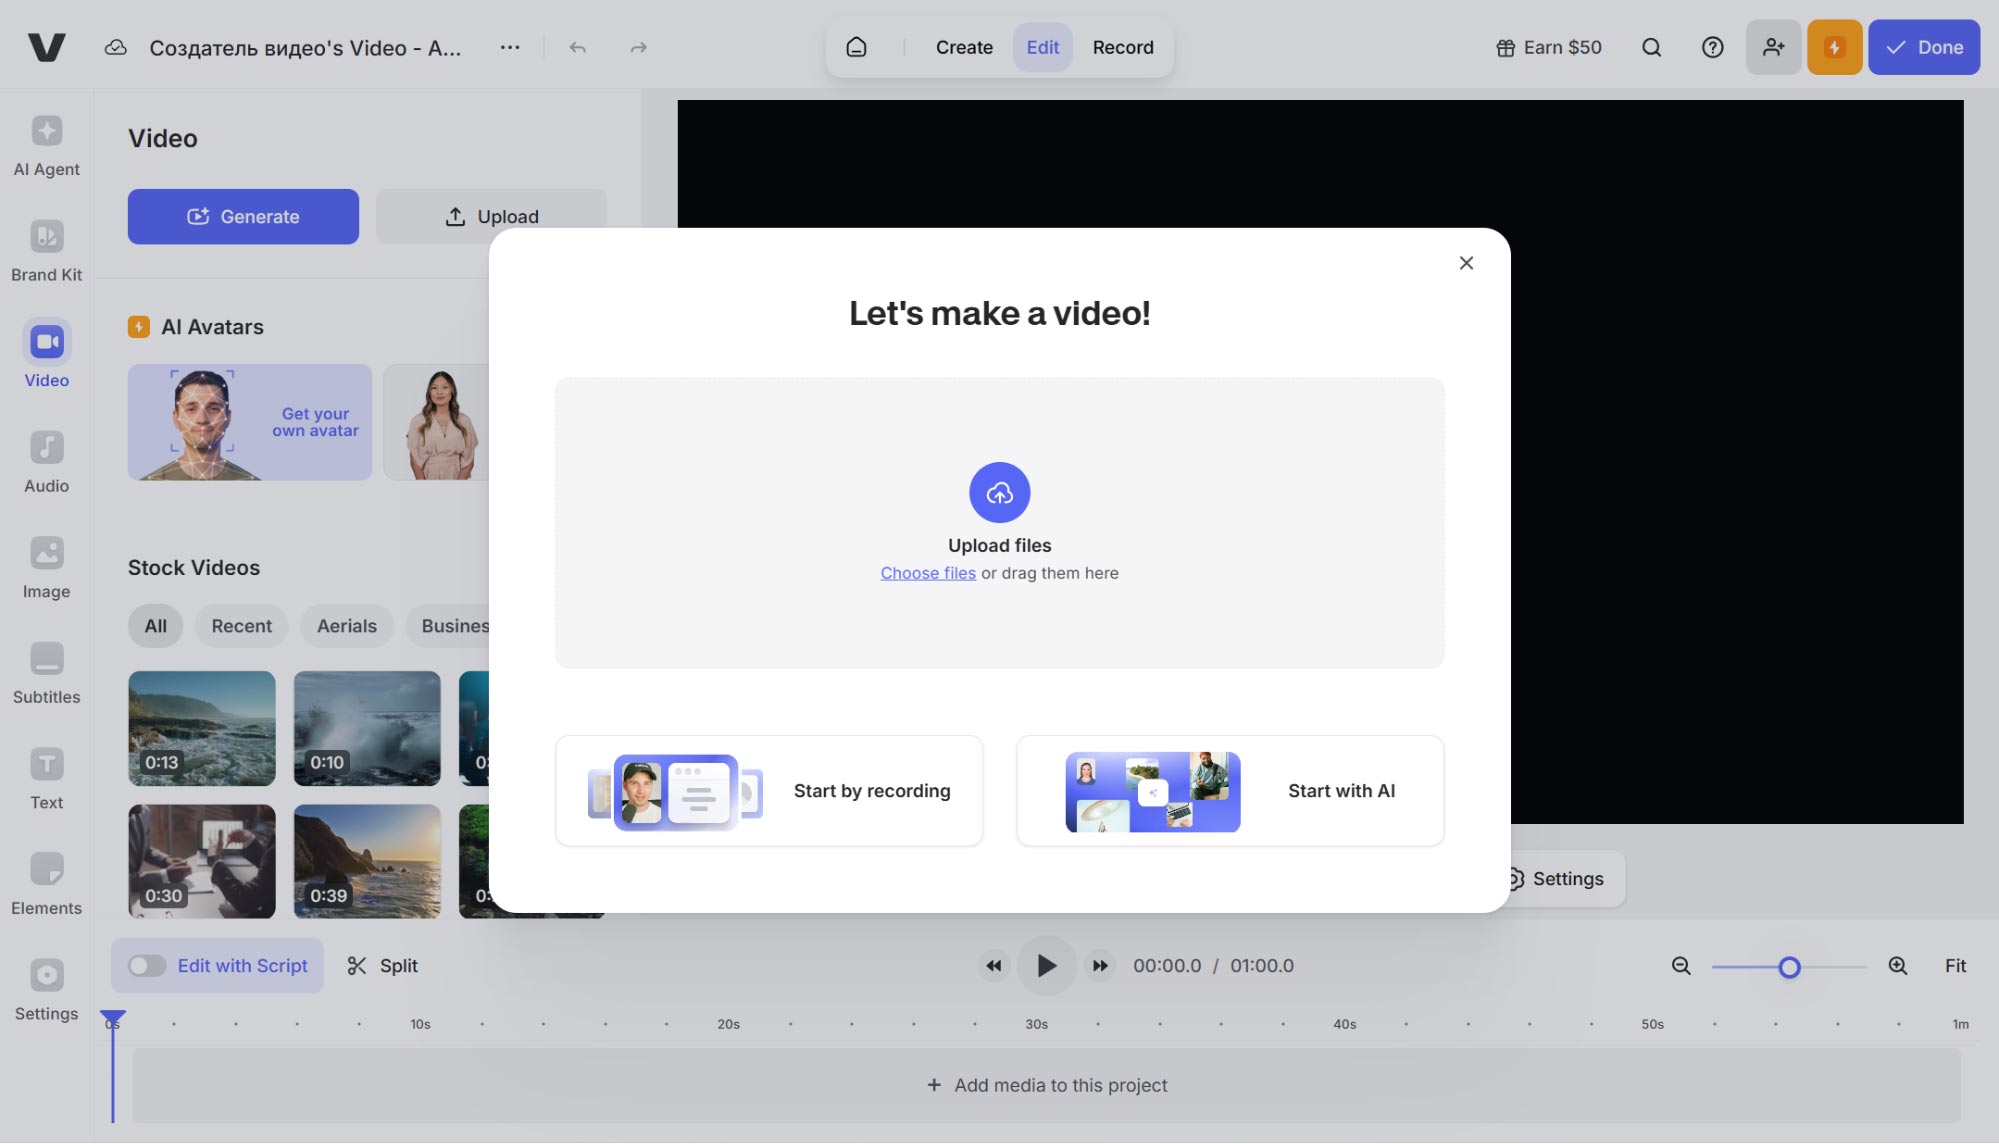
Task: Click the invite collaborator icon
Action: [1773, 47]
